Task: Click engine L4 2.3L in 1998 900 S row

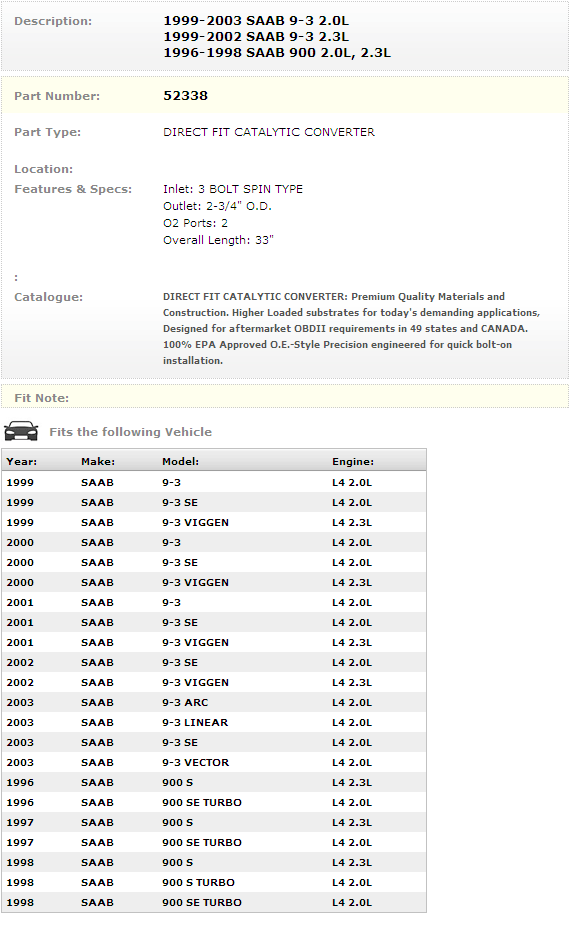Action: [x=352, y=863]
